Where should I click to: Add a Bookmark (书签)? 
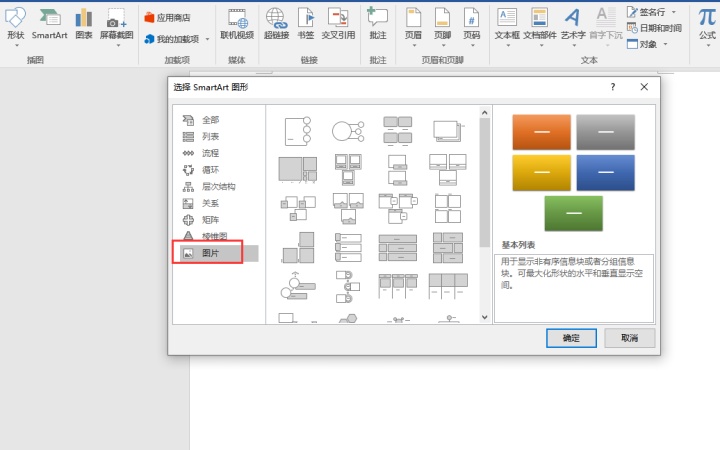(306, 25)
